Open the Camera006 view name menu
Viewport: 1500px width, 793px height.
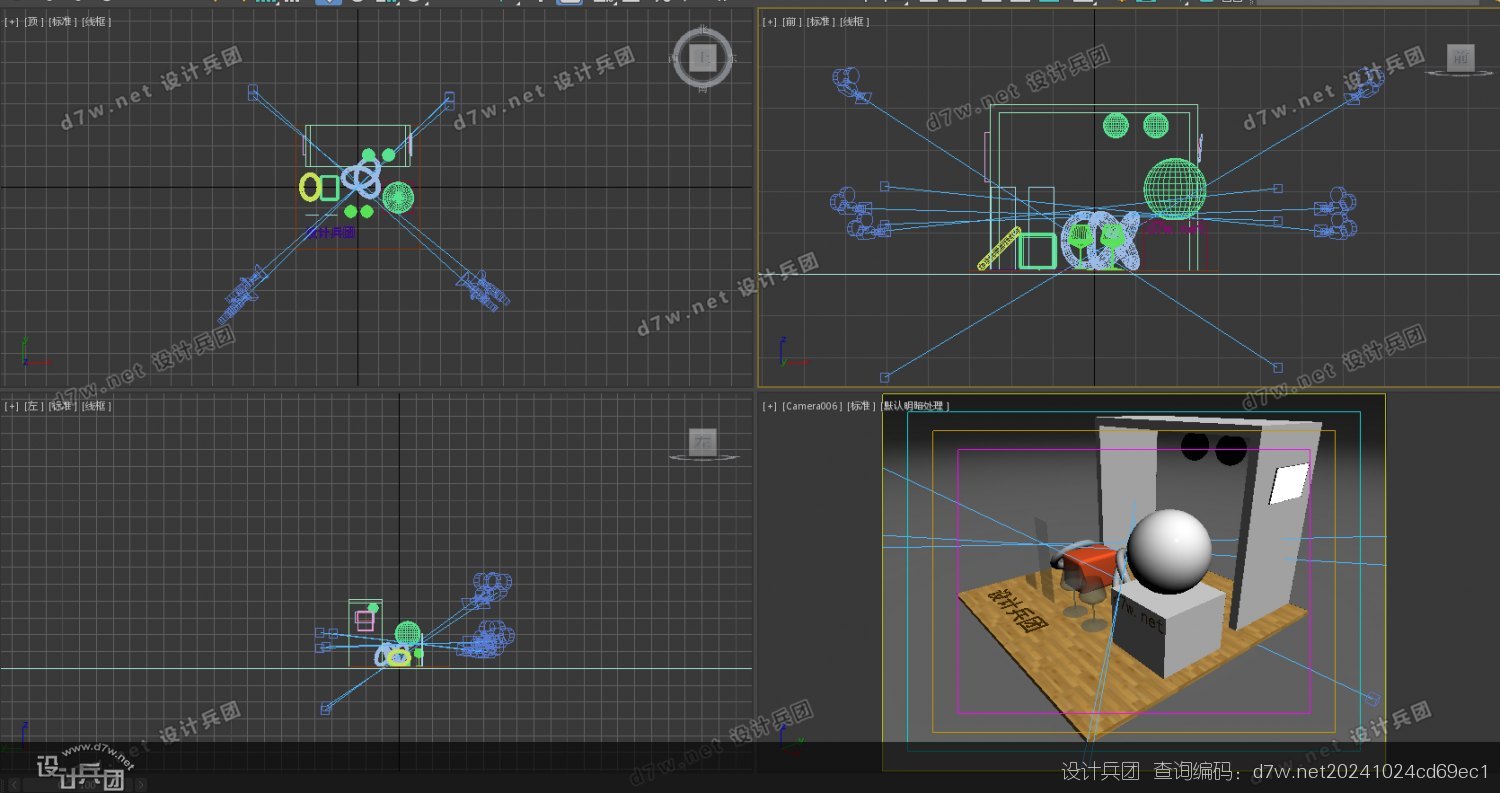(x=811, y=406)
